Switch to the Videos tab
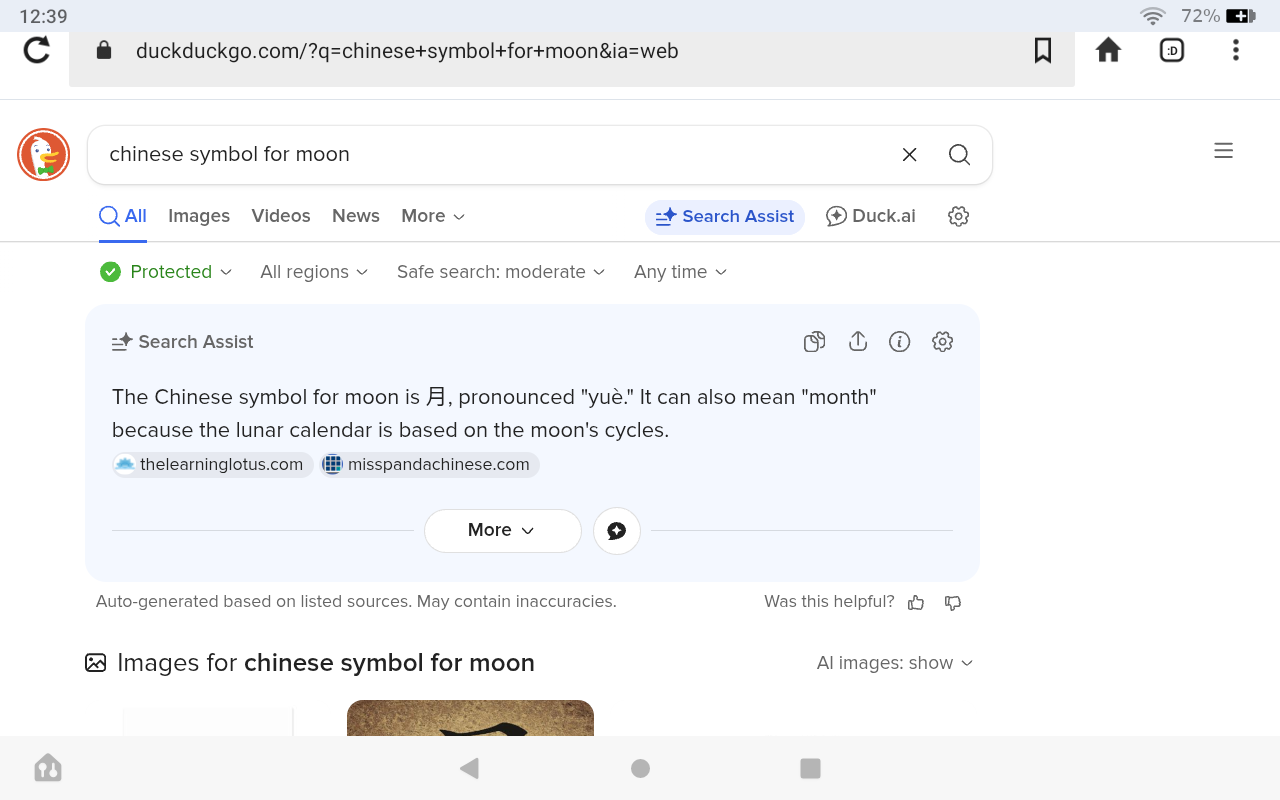1280x800 pixels. (x=281, y=216)
